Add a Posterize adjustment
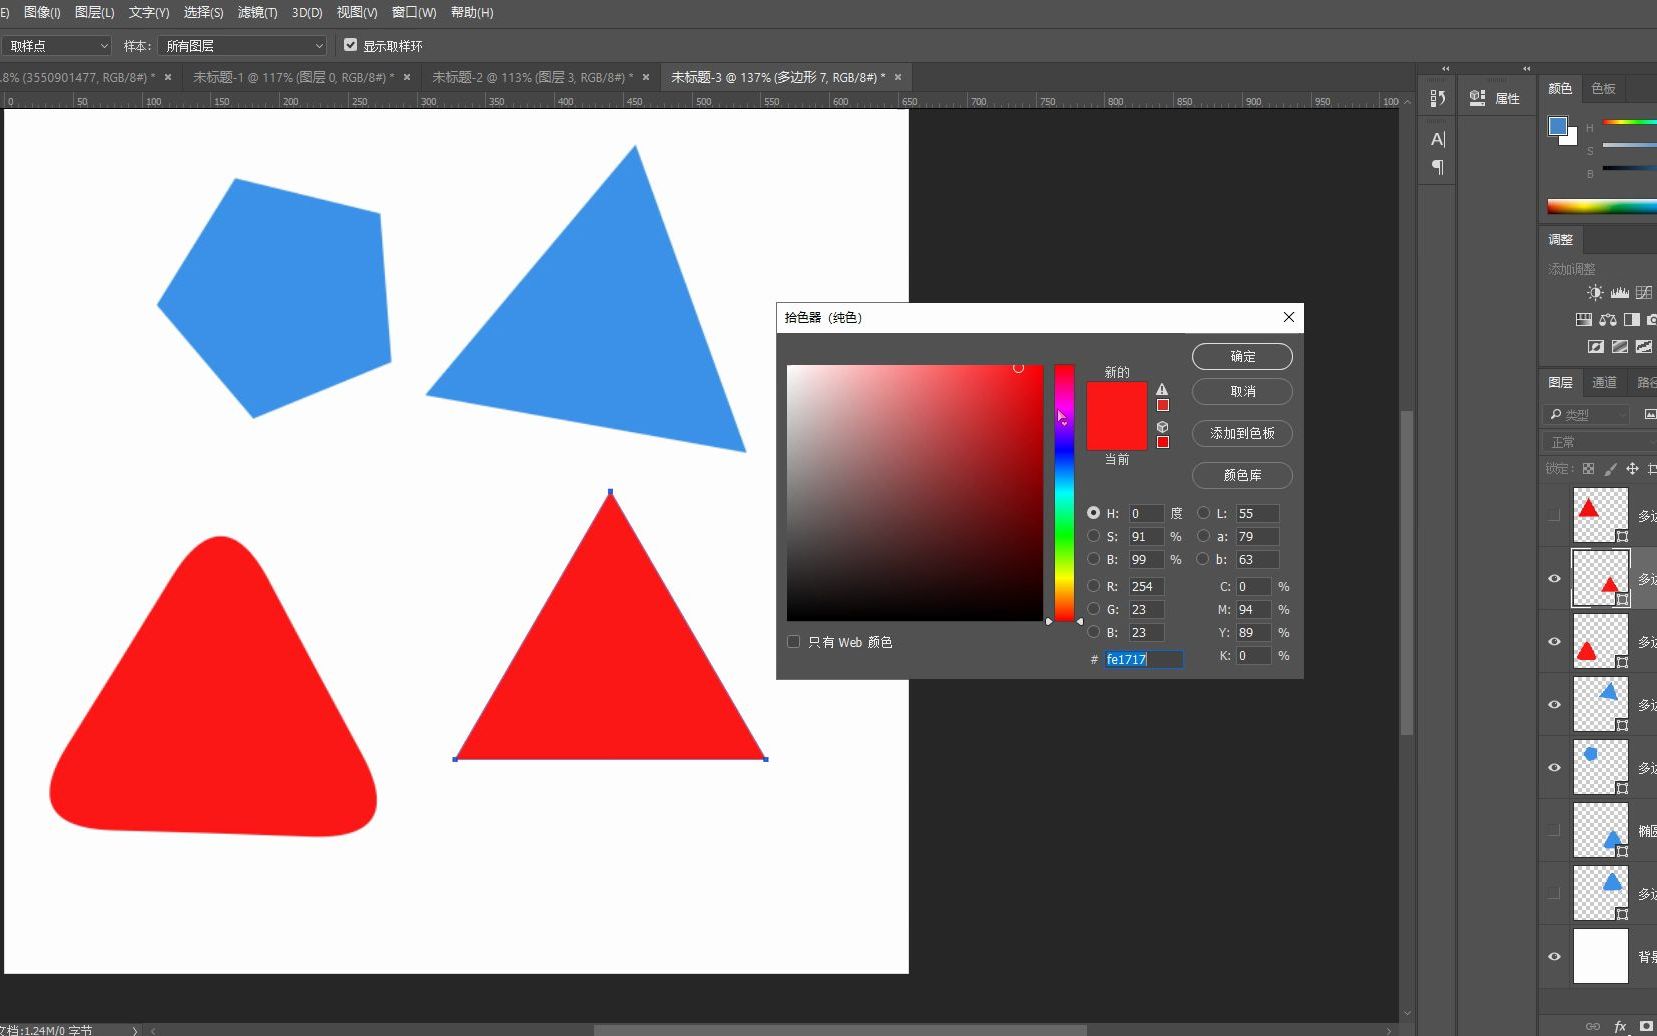The width and height of the screenshot is (1657, 1036). pyautogui.click(x=1620, y=347)
